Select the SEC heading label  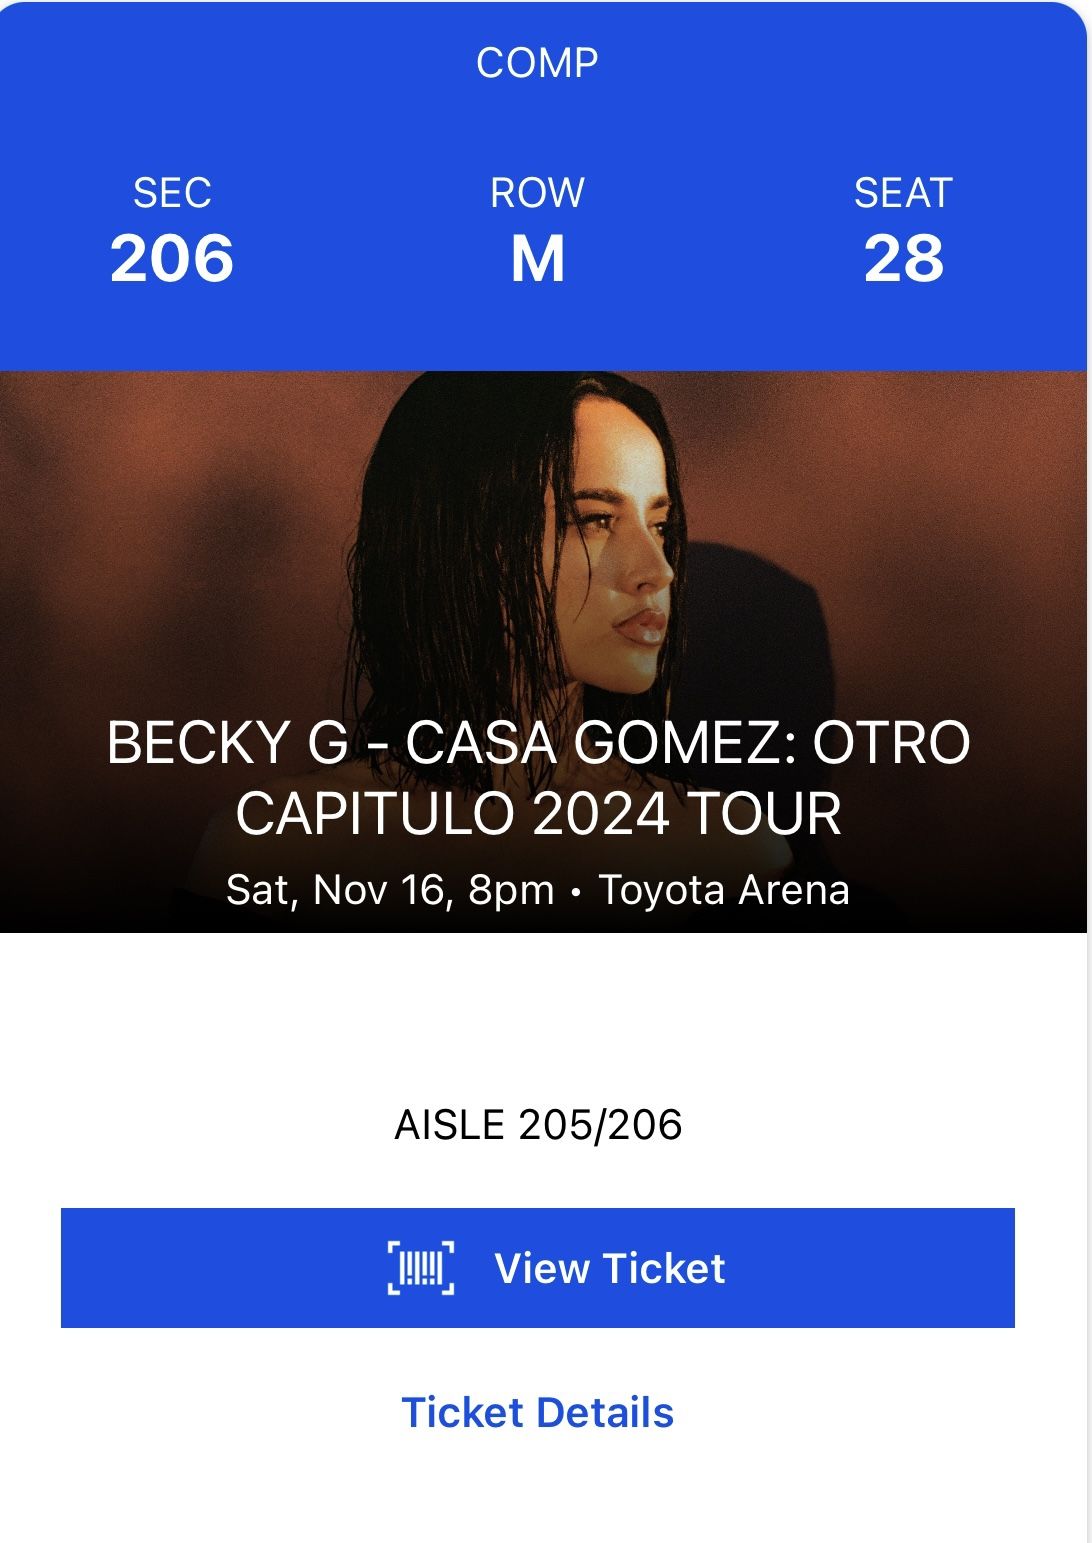pos(172,193)
